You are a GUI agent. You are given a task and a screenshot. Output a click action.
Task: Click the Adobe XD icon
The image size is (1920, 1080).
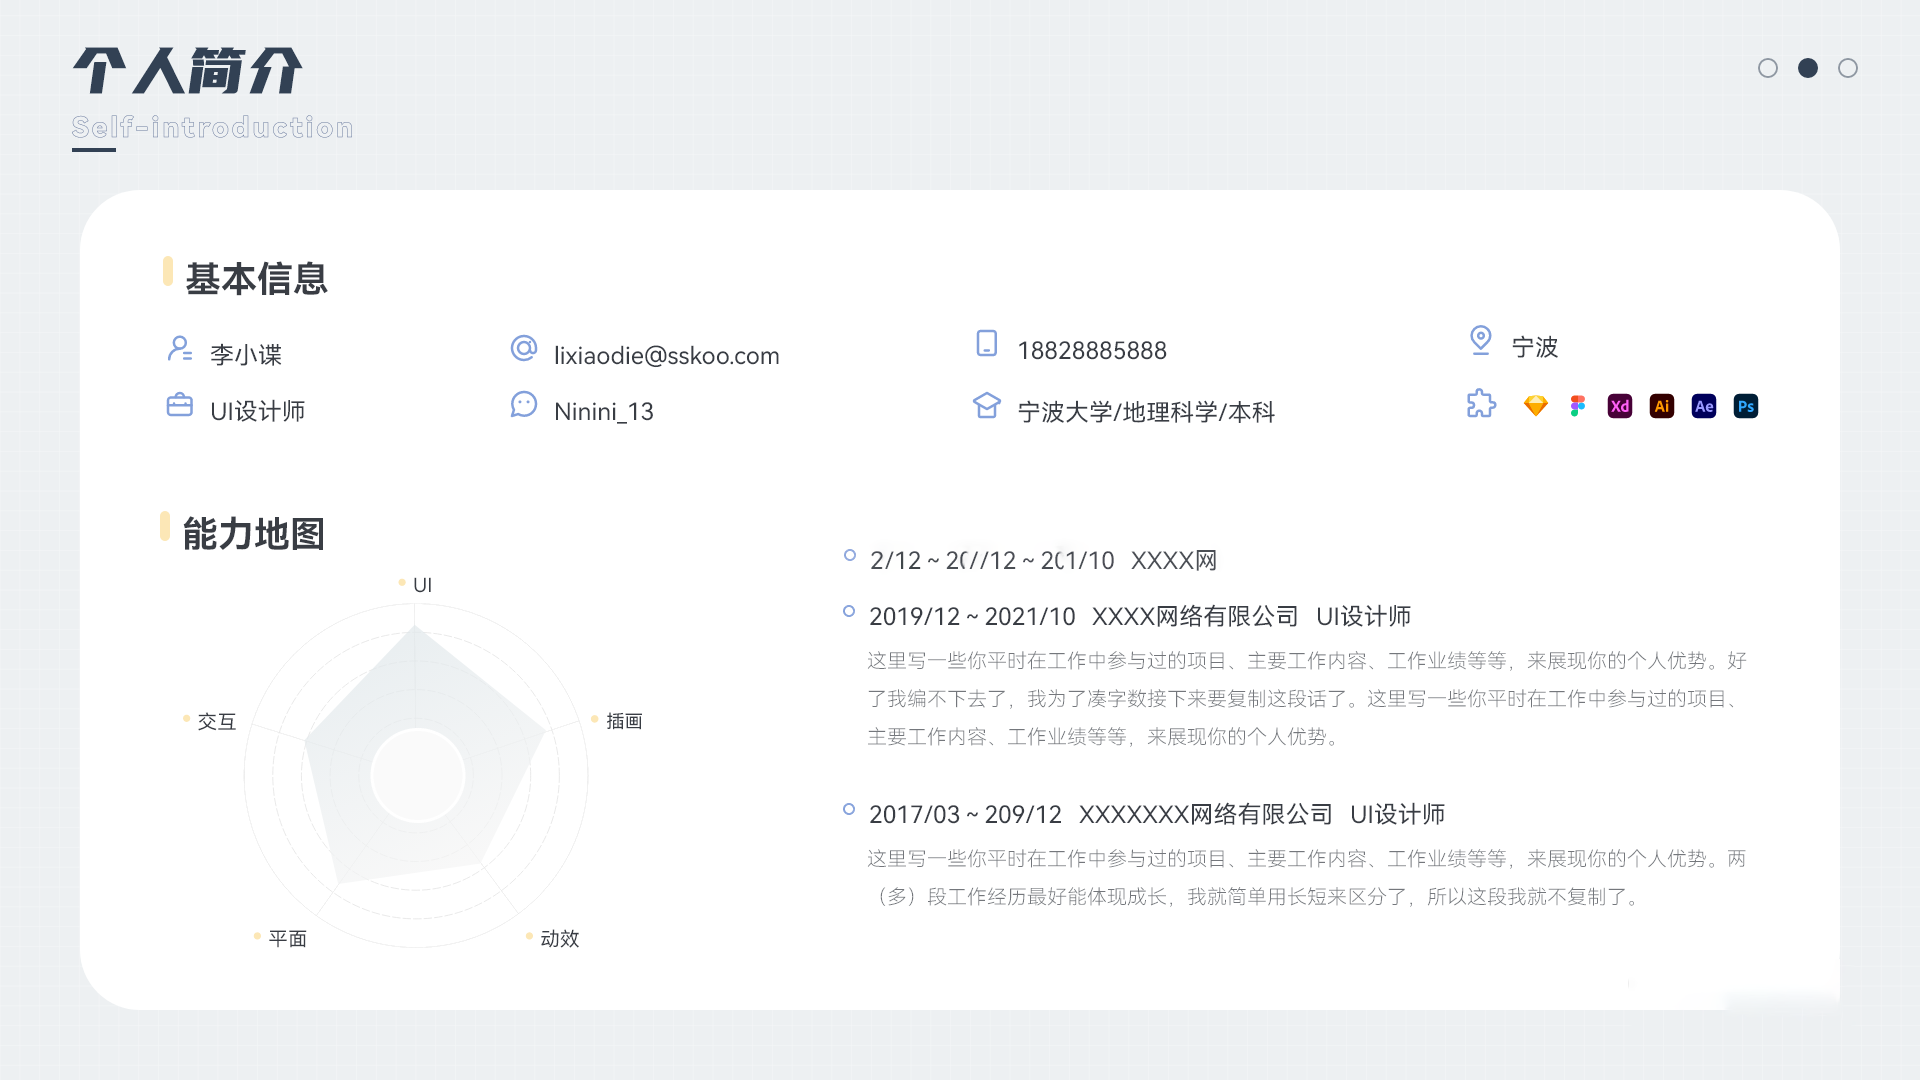[x=1620, y=406]
